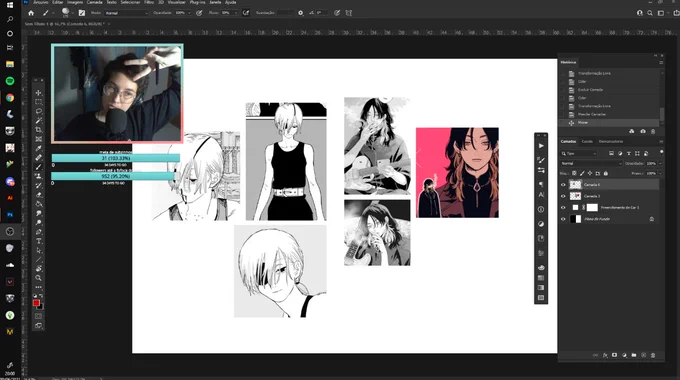The image size is (680, 380).
Task: Select the History Brush tool
Action: 39,186
